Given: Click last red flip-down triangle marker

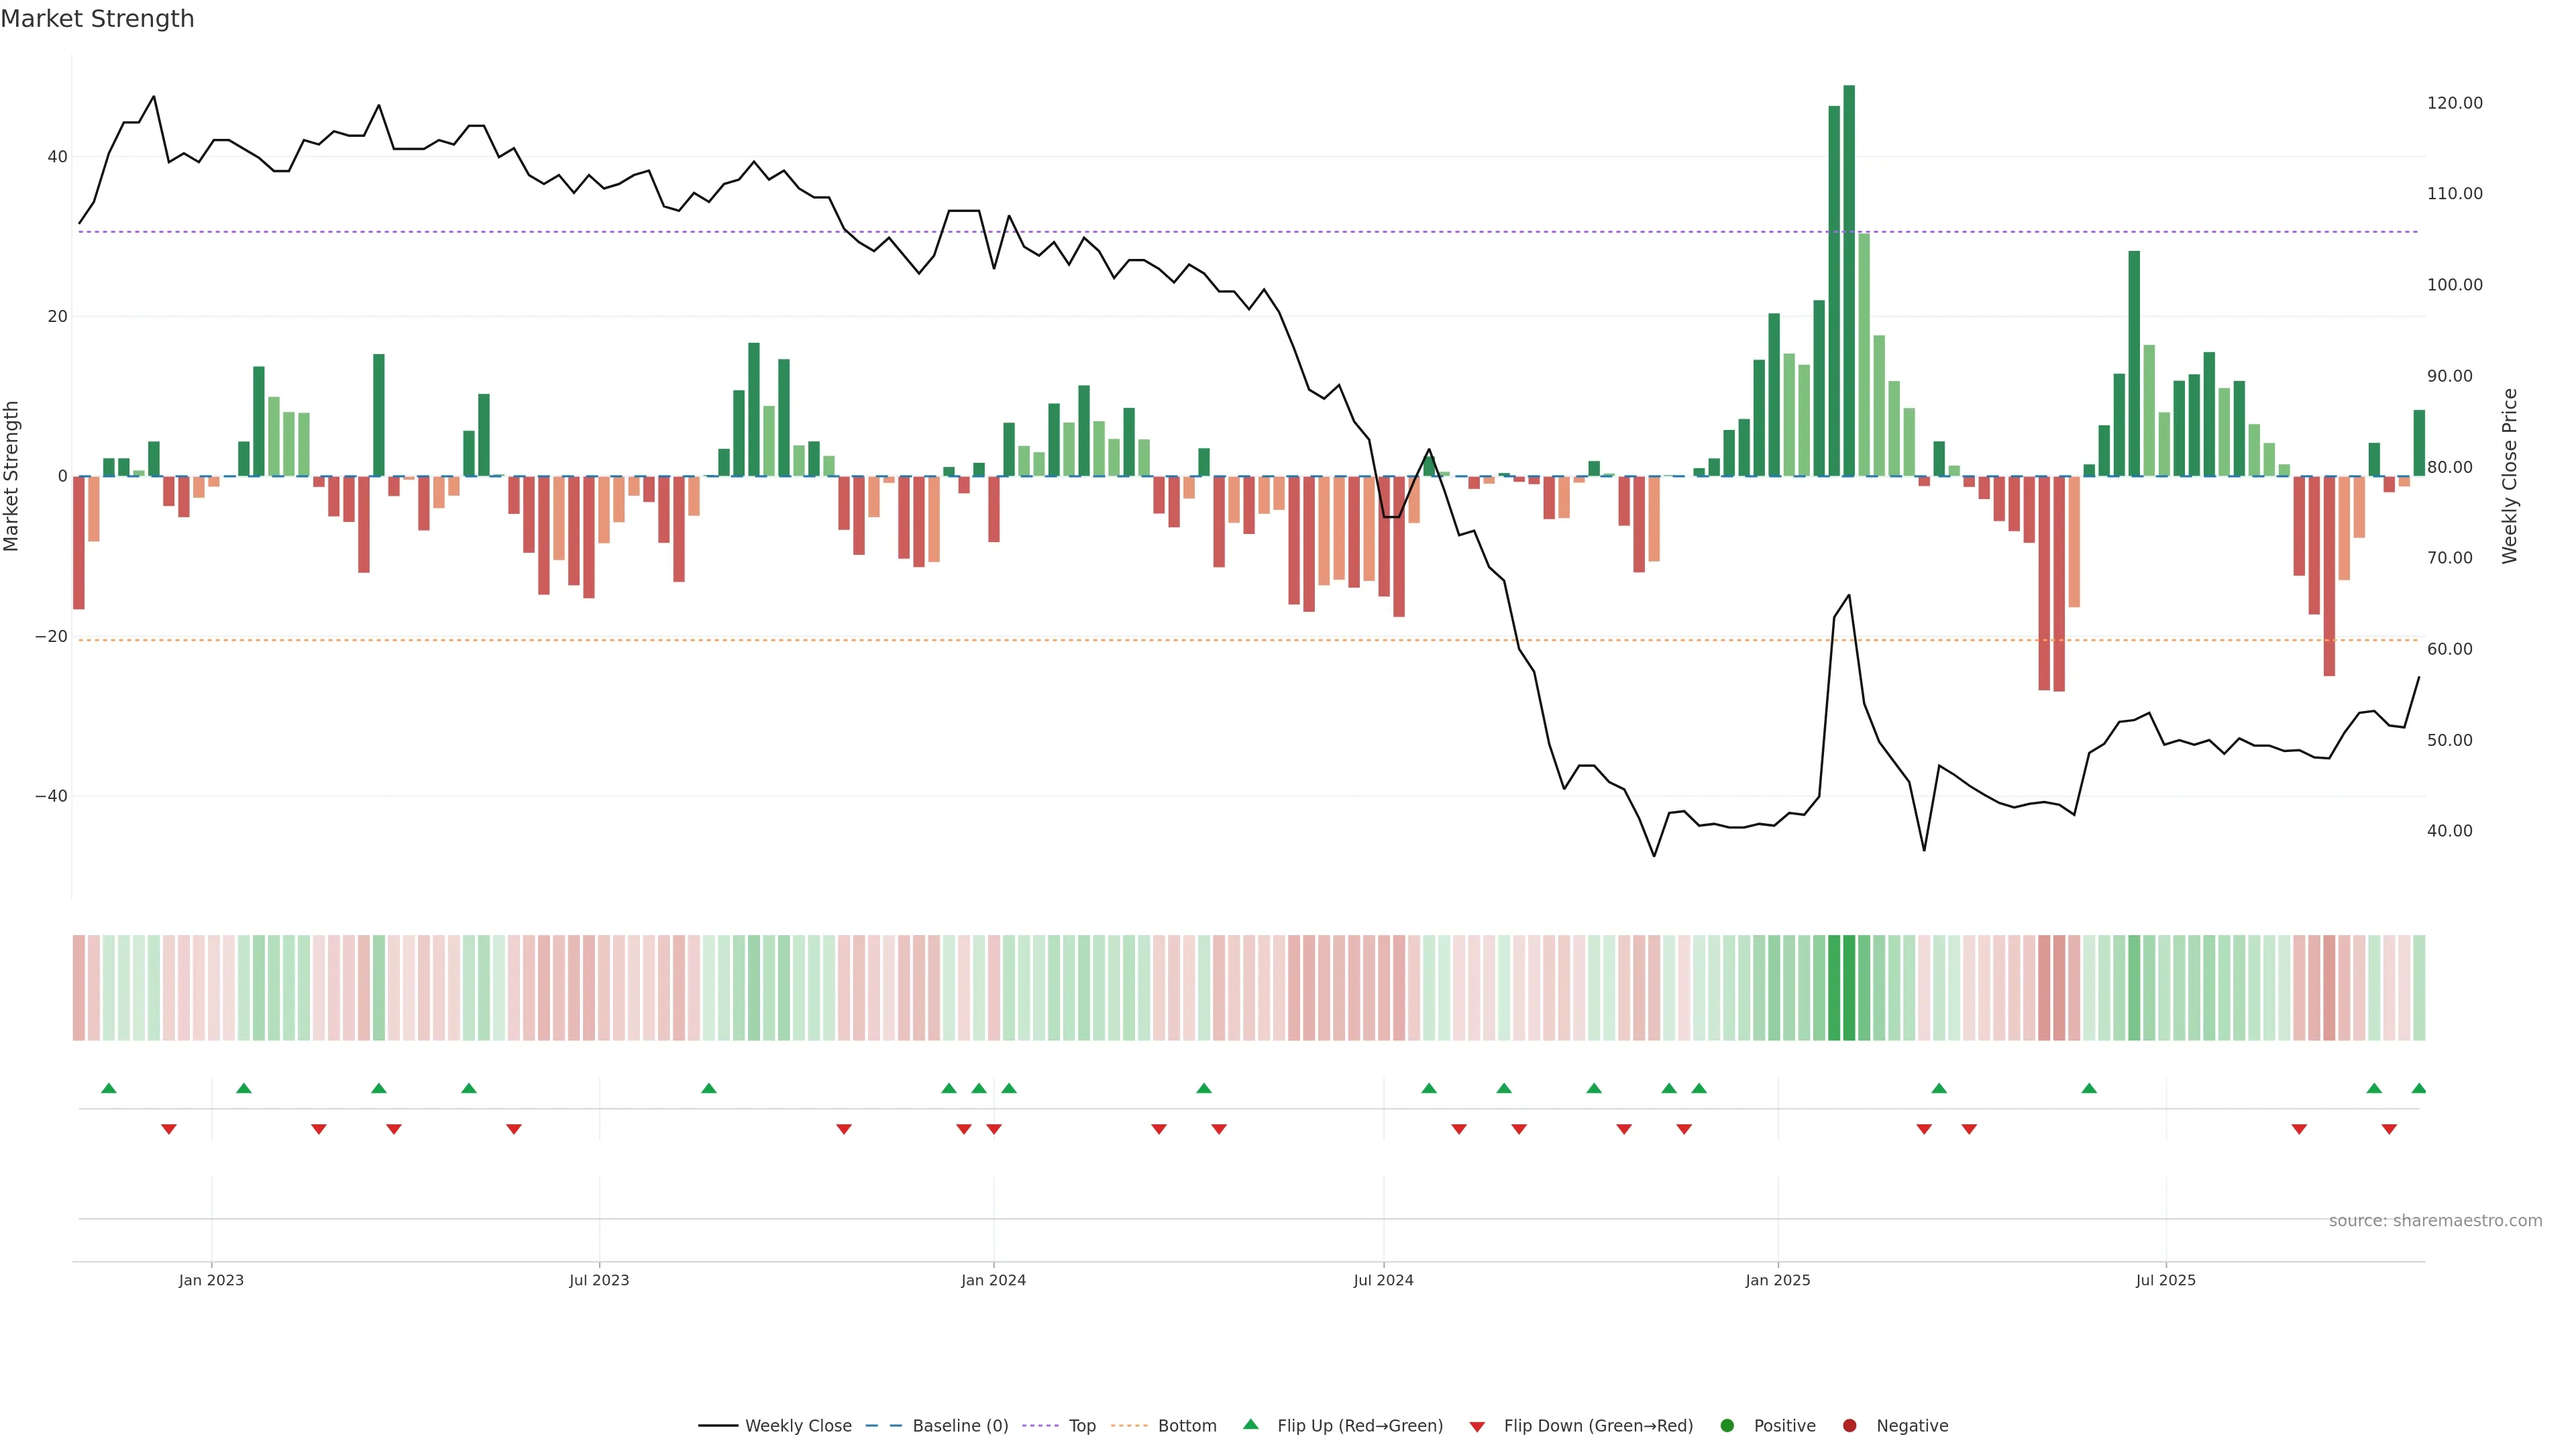Looking at the screenshot, I should pos(2389,1129).
